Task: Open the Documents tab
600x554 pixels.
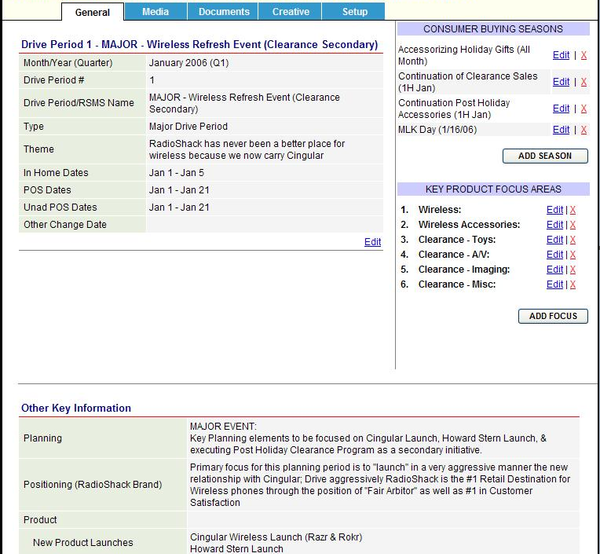Action: click(223, 11)
